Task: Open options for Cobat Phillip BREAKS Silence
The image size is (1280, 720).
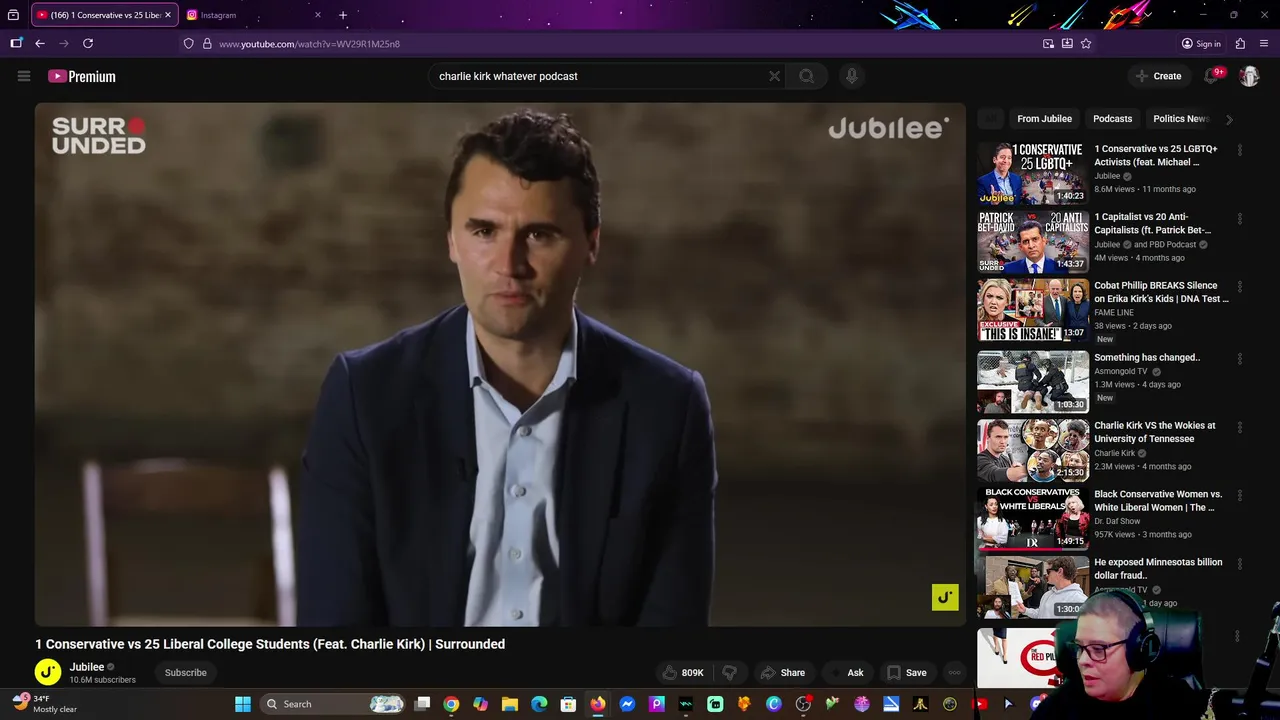Action: (1240, 287)
